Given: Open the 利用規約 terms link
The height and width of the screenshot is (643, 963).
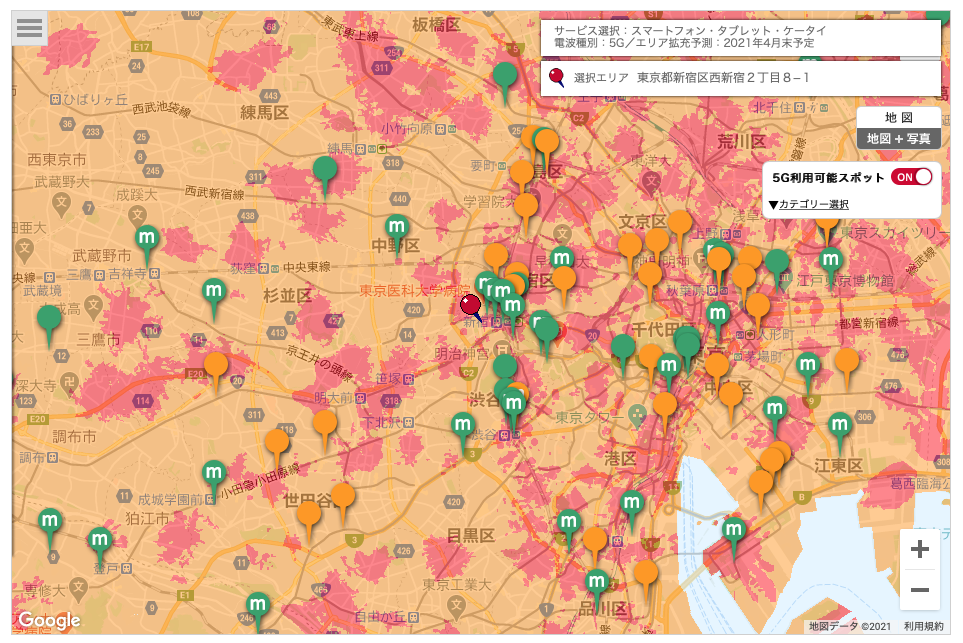Looking at the screenshot, I should click(923, 626).
